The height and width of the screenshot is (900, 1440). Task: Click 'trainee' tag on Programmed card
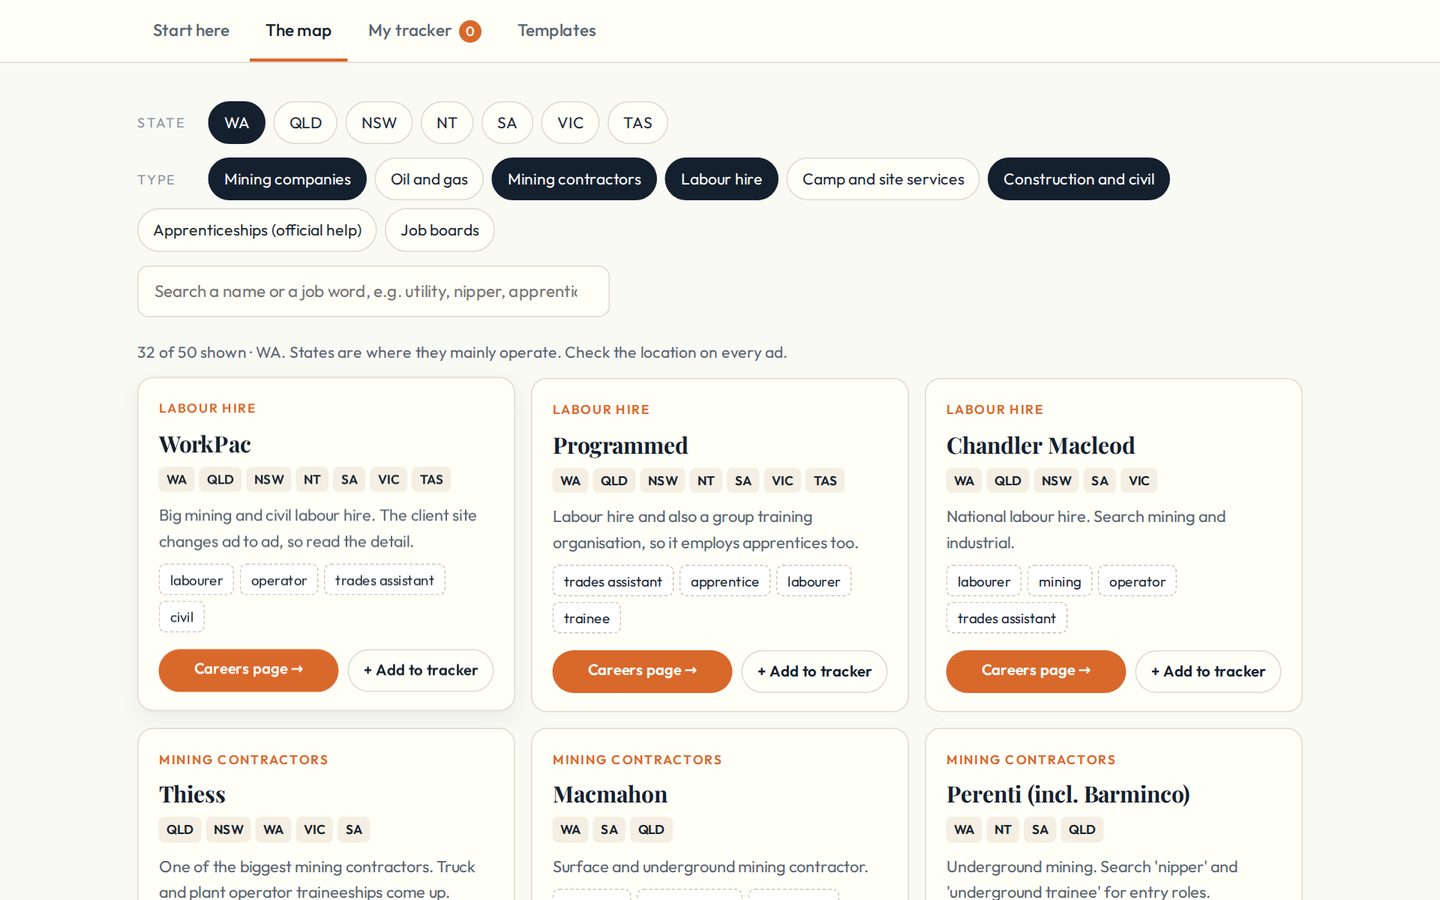(x=587, y=619)
